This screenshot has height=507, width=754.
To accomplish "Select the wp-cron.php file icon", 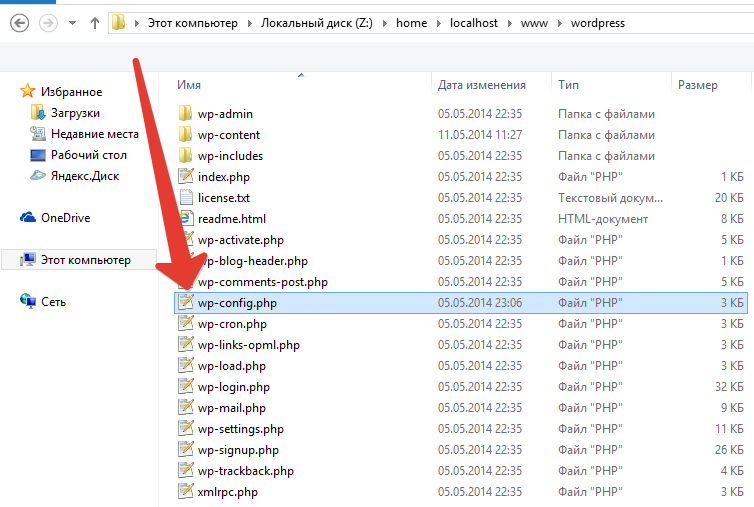I will (186, 323).
